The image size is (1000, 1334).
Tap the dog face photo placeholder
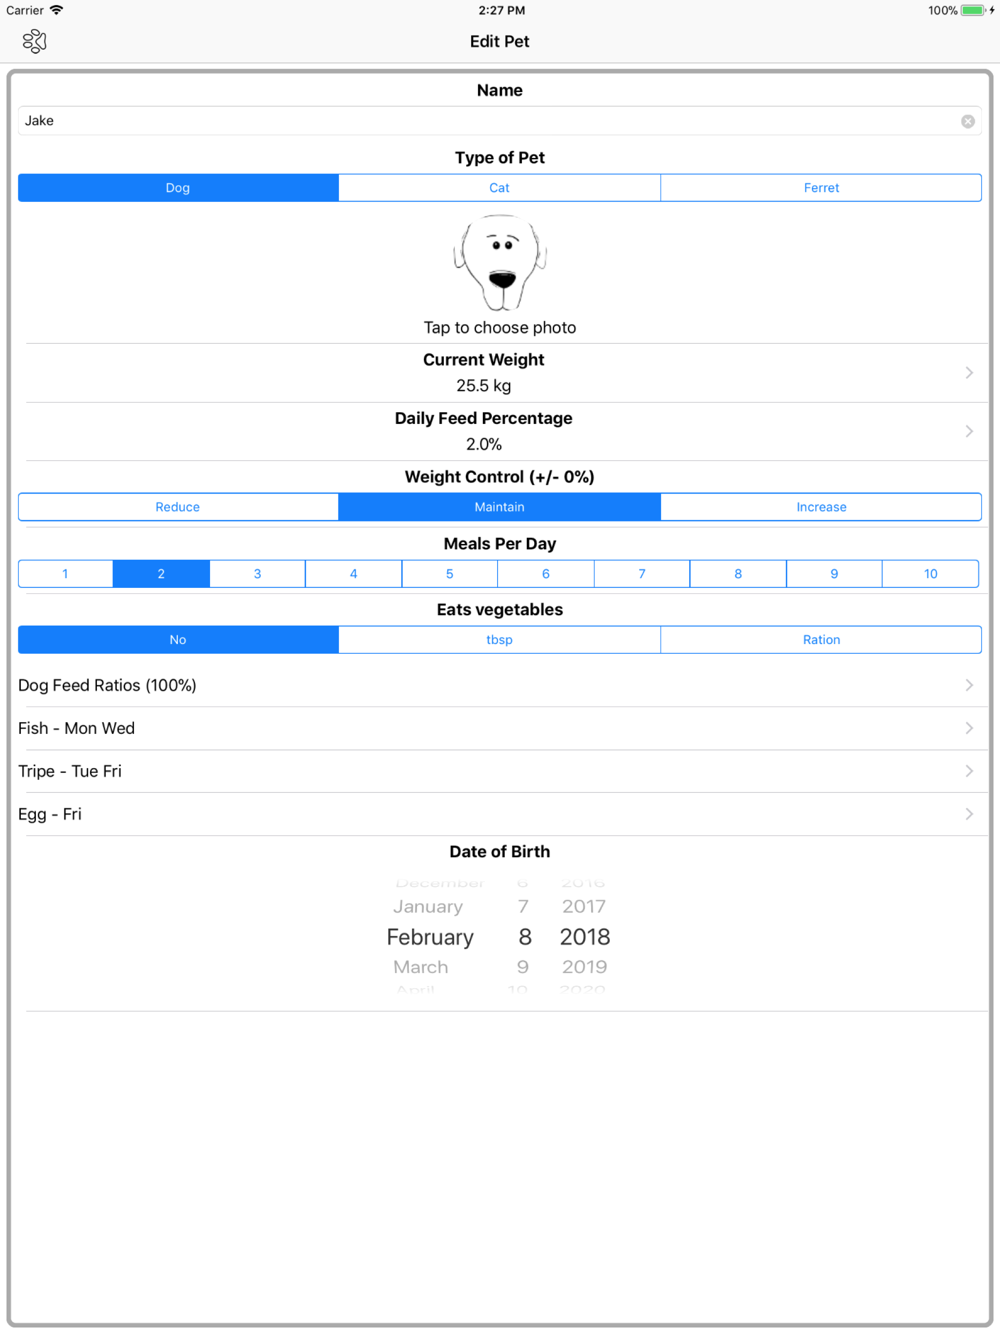pyautogui.click(x=500, y=263)
